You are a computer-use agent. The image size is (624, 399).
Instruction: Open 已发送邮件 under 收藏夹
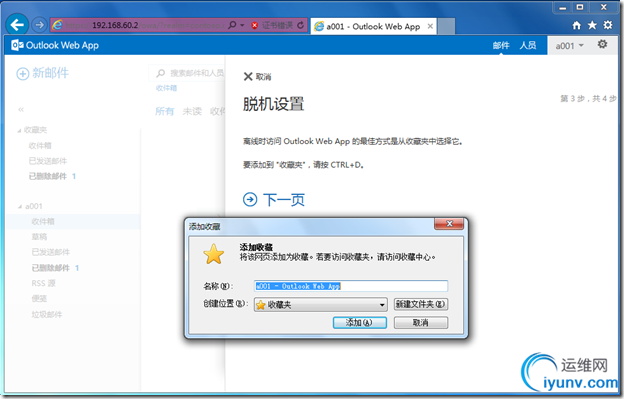point(47,161)
